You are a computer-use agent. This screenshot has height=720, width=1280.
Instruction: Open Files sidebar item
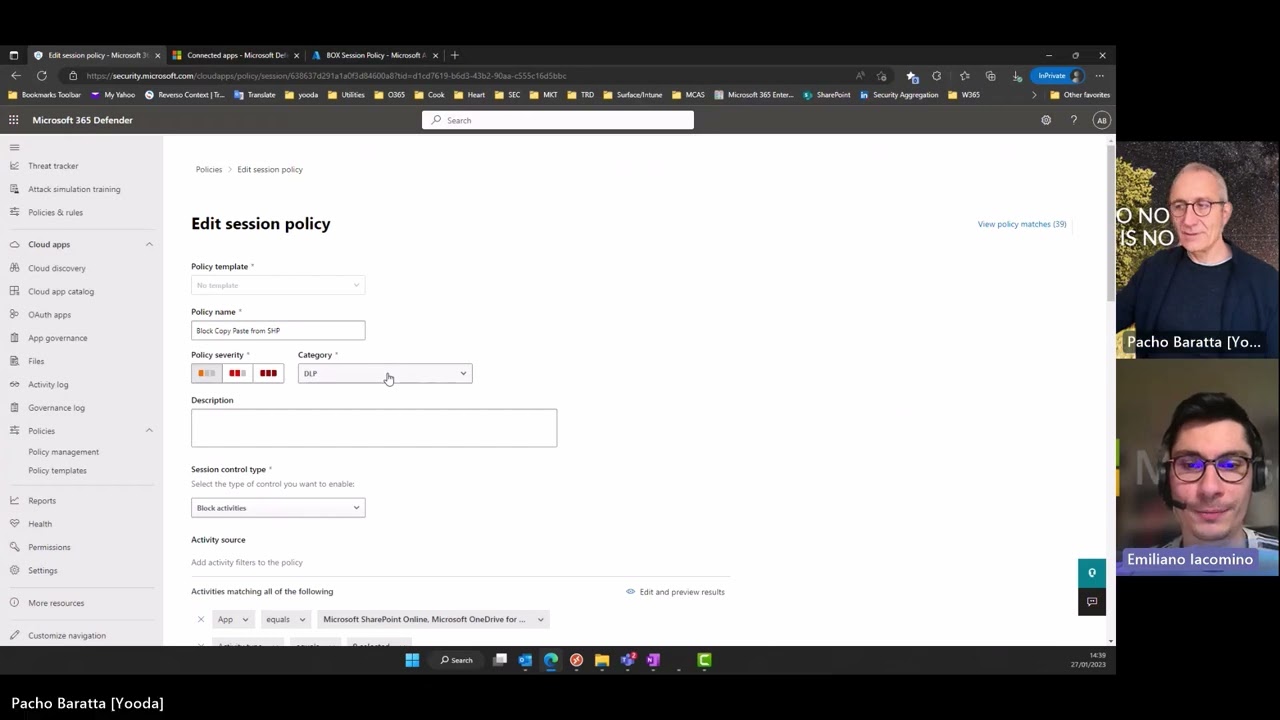click(36, 361)
